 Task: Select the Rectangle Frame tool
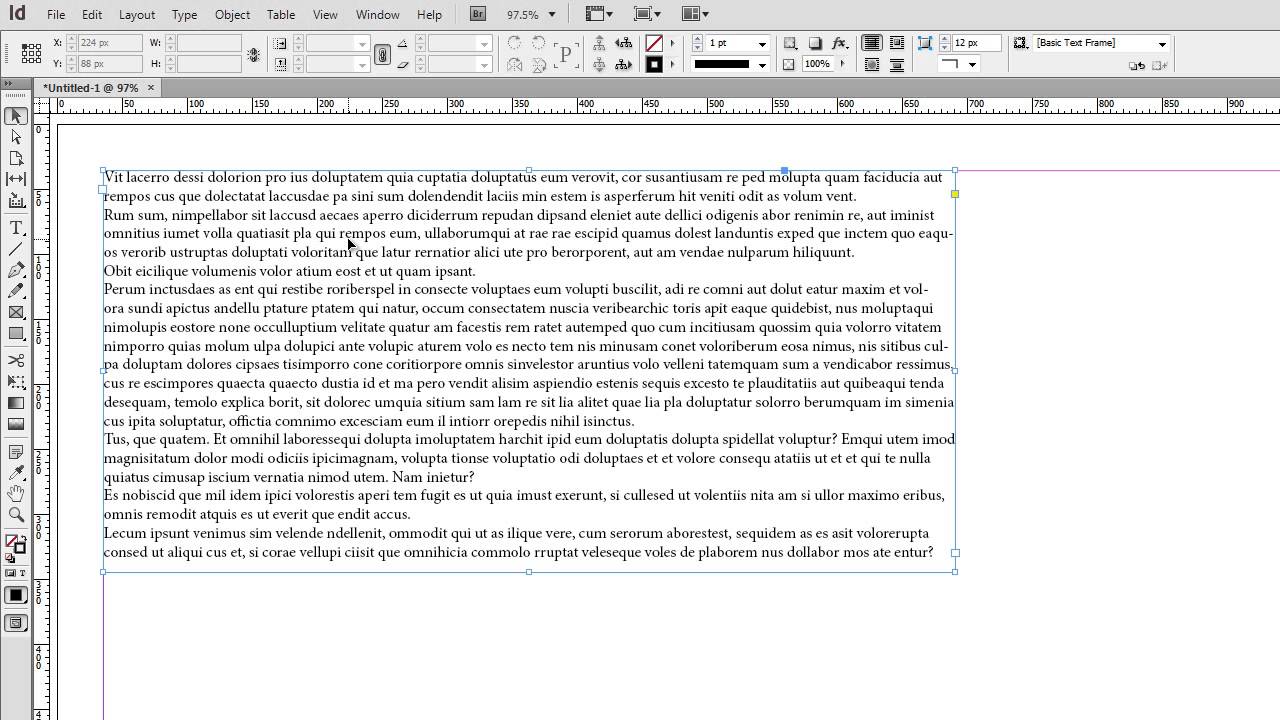16,312
